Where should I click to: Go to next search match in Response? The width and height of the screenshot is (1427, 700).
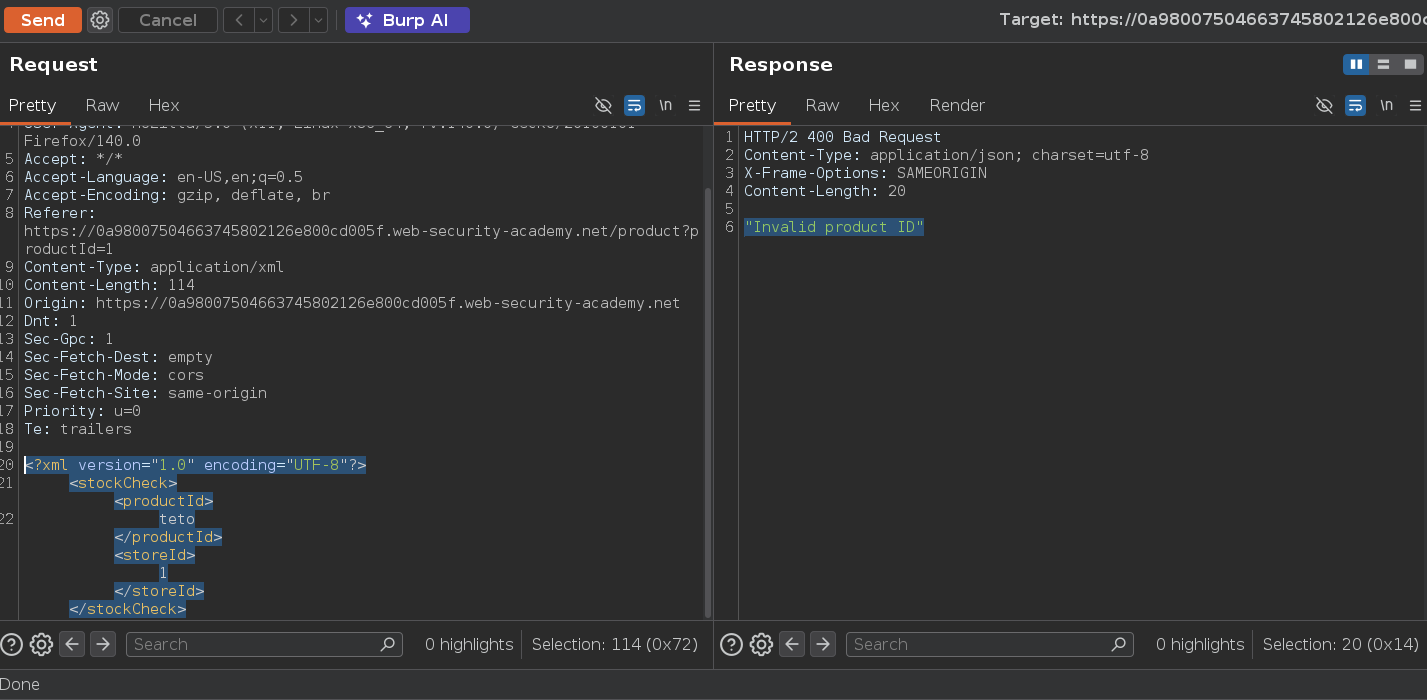point(823,645)
